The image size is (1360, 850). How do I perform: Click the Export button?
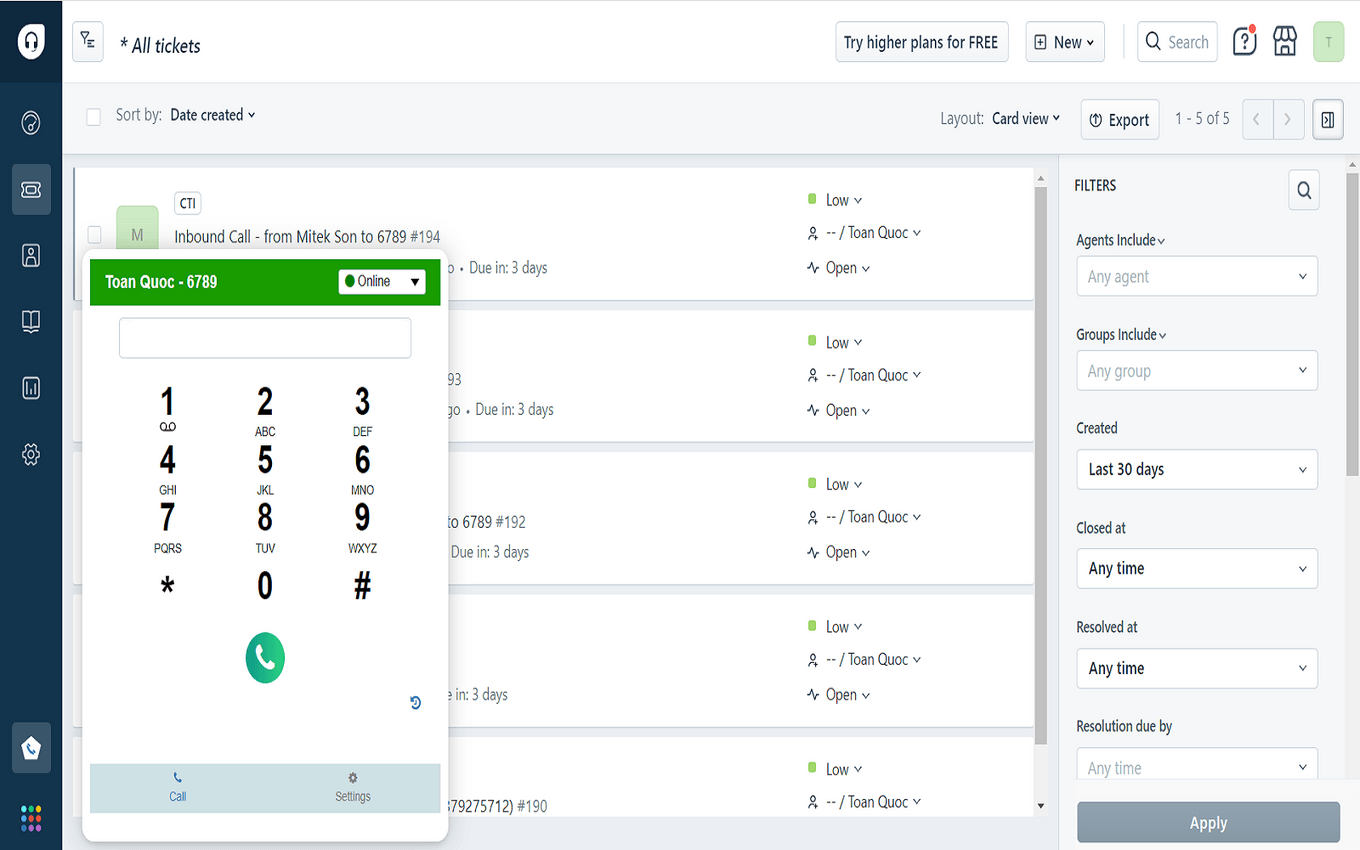tap(1120, 120)
